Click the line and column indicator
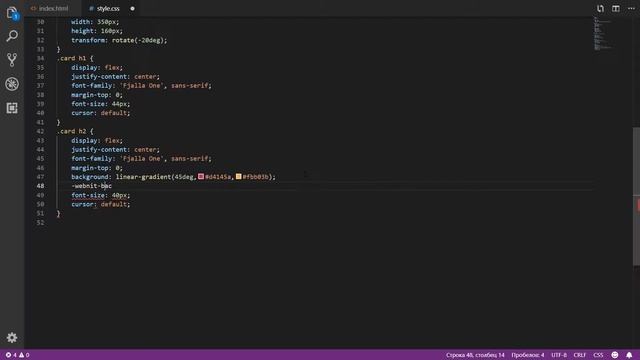The image size is (640, 360). tap(475, 355)
